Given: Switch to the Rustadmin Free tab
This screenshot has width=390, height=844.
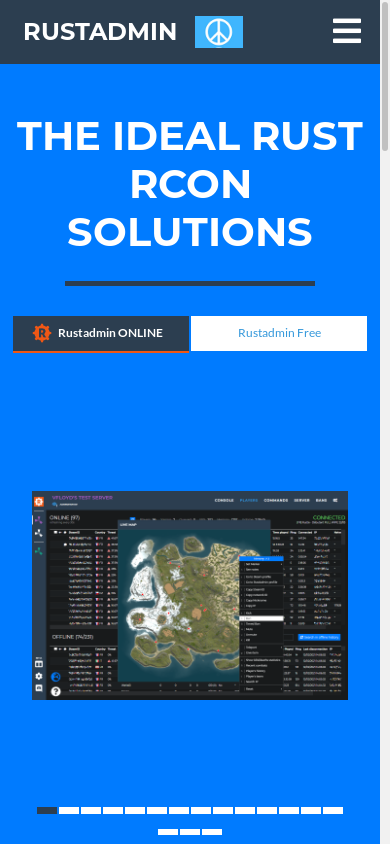Looking at the screenshot, I should 279,333.
